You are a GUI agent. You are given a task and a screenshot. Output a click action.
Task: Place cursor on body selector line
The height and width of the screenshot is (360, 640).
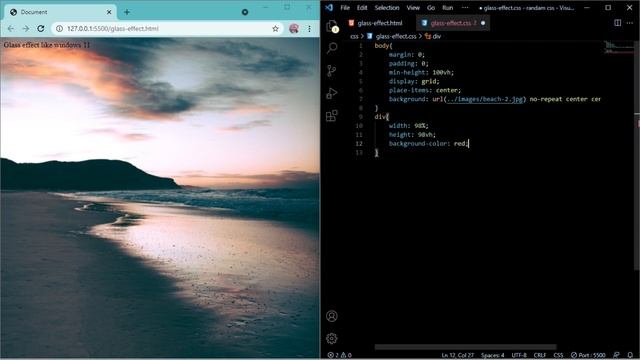[384, 46]
